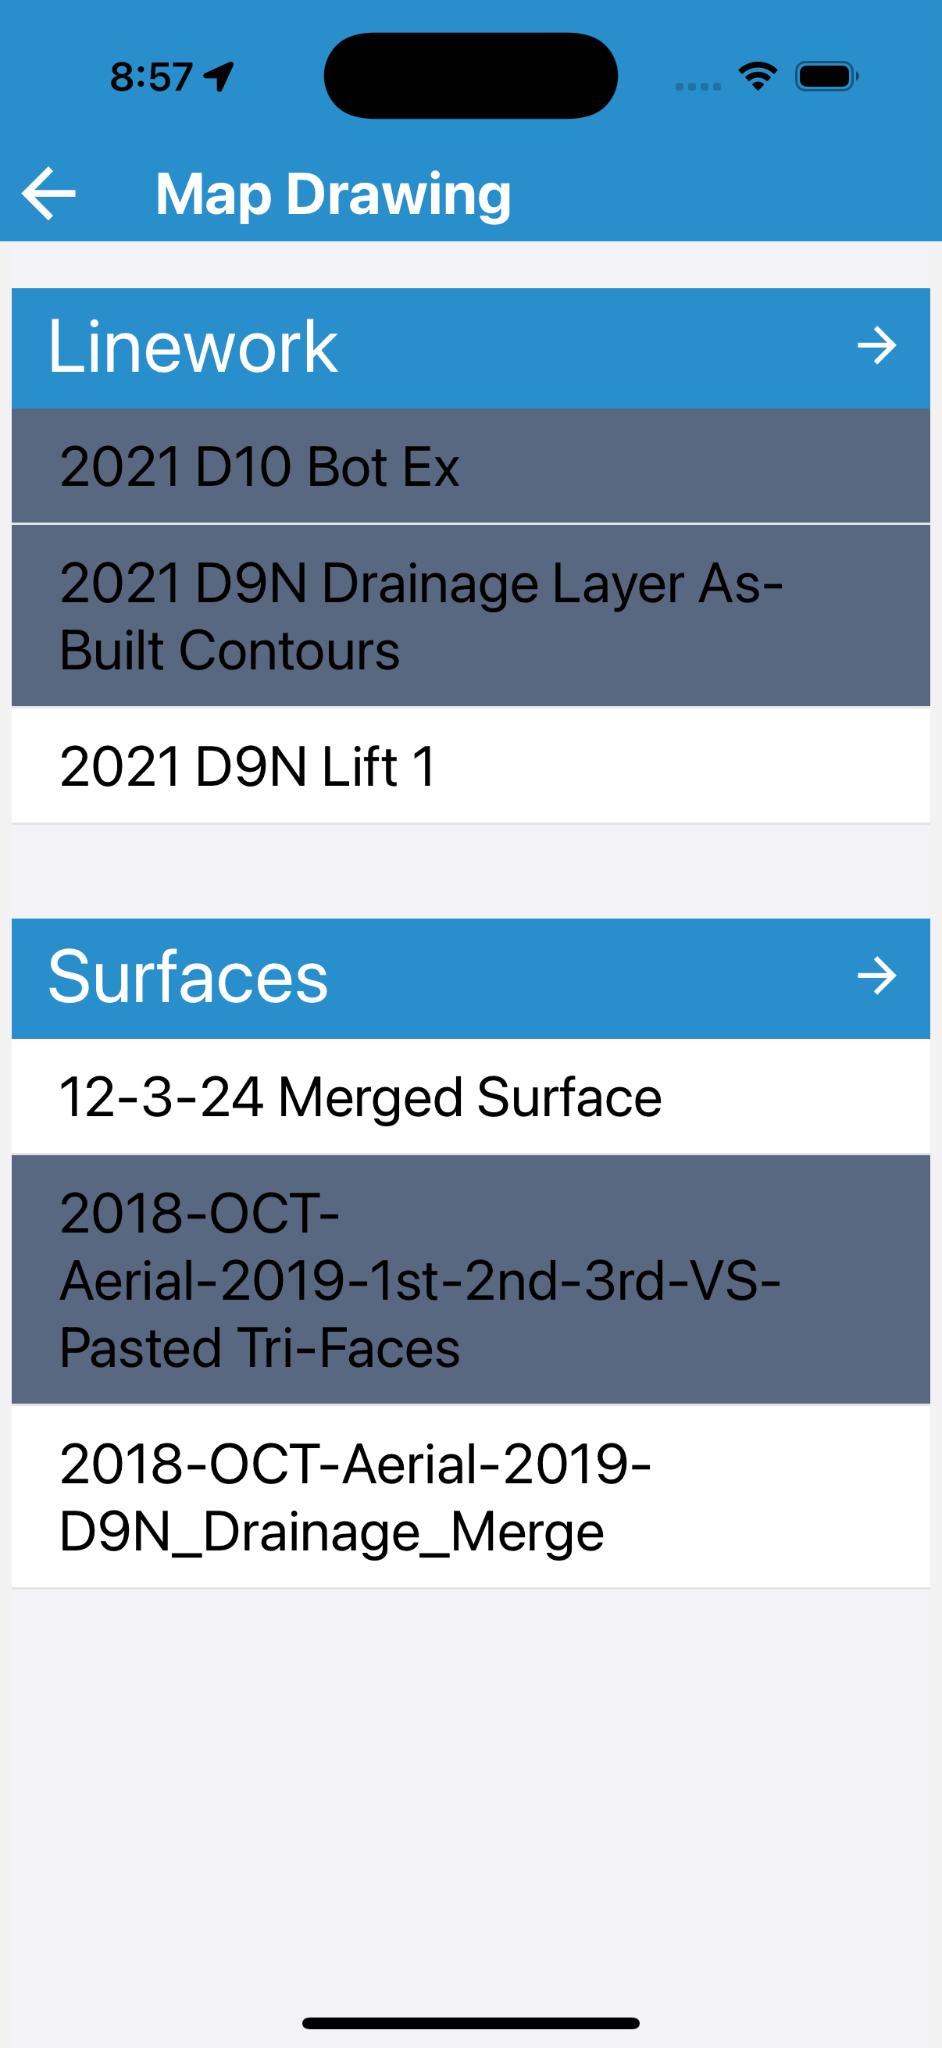Tap the location services arrow icon
This screenshot has height=2048, width=942.
coord(219,76)
